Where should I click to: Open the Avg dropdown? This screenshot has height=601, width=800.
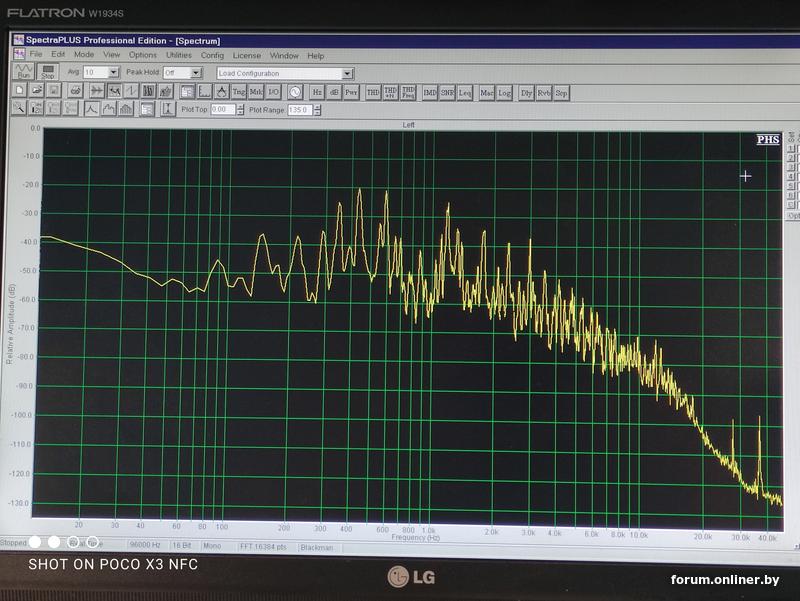(x=114, y=73)
